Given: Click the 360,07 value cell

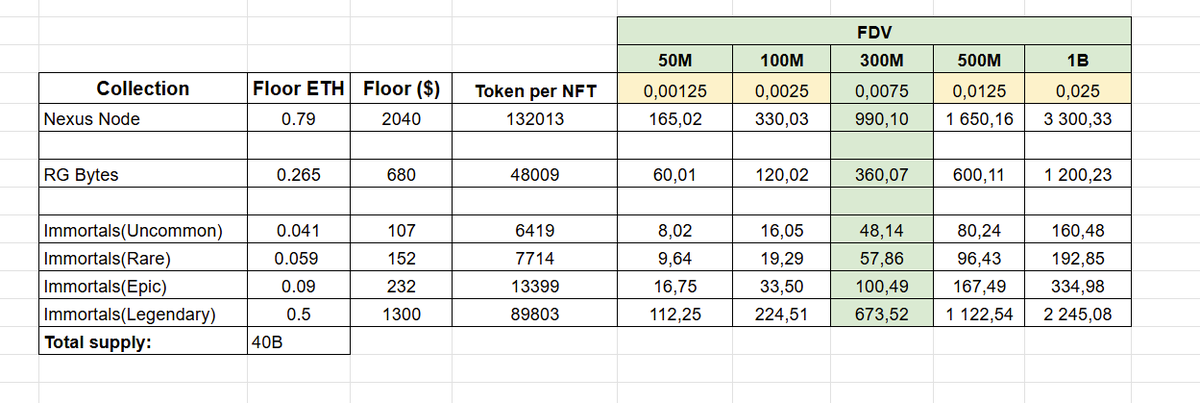Looking at the screenshot, I should [881, 175].
